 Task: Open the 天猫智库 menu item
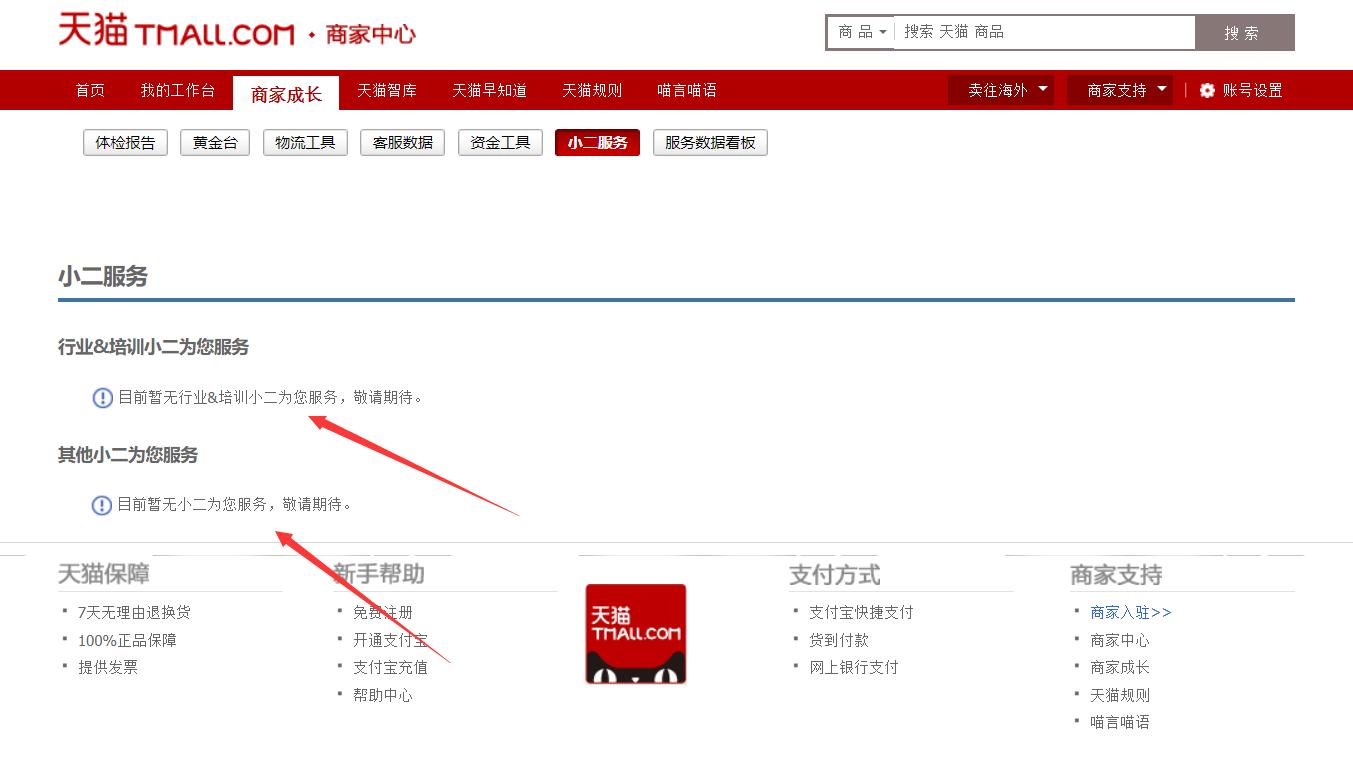(386, 89)
